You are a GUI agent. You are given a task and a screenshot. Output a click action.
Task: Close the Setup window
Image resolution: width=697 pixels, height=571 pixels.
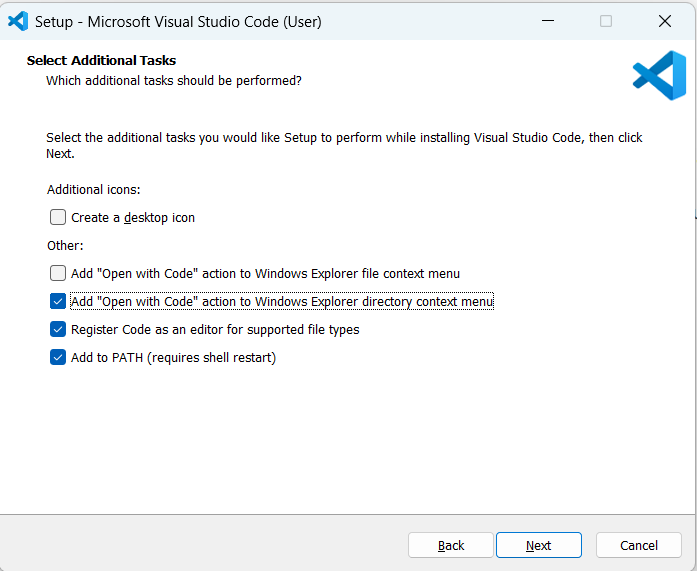665,21
